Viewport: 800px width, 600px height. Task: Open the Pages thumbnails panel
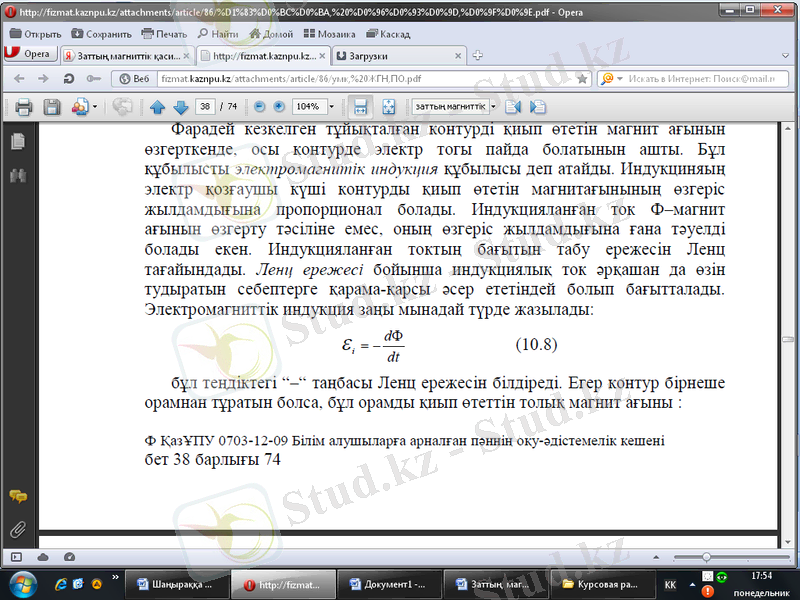pos(18,142)
